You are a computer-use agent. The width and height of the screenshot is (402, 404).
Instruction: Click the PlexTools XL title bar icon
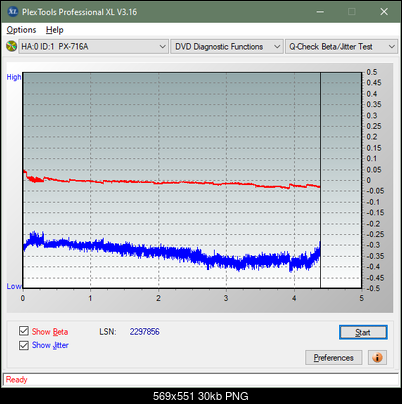click(x=12, y=12)
